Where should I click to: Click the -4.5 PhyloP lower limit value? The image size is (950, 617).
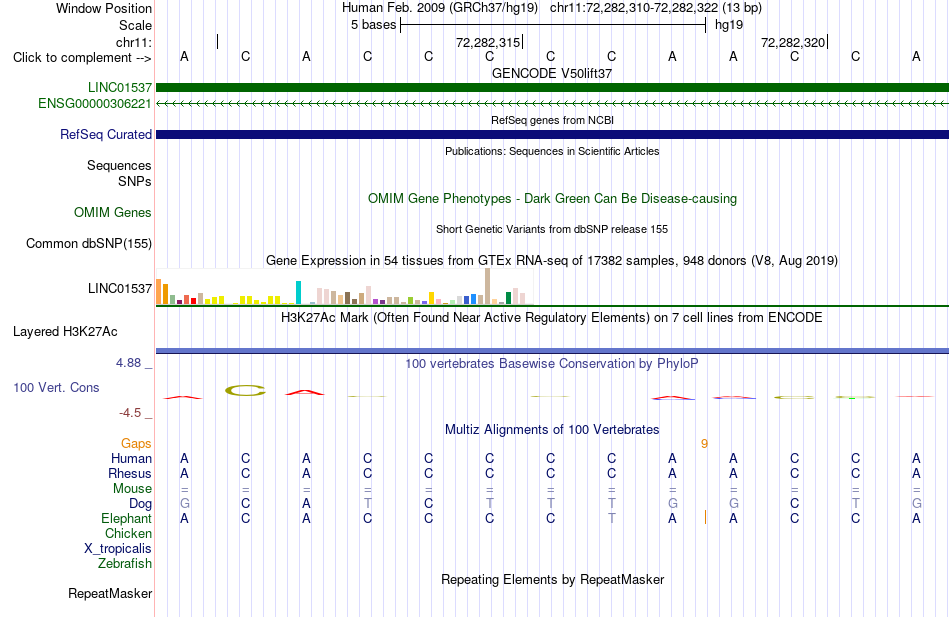click(x=130, y=413)
